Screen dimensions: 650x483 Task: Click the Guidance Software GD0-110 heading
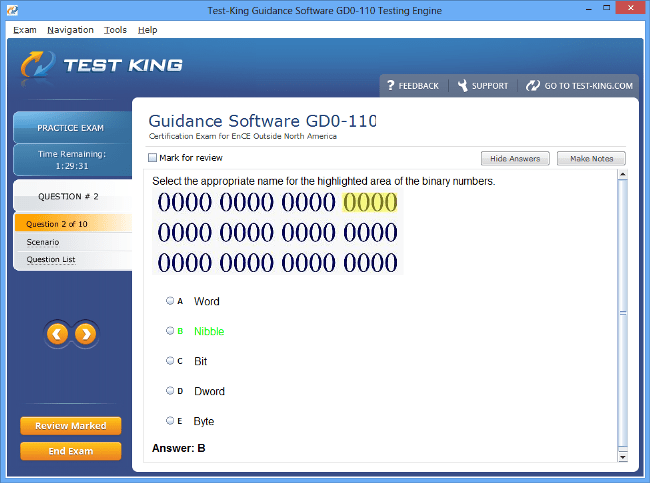(x=262, y=121)
